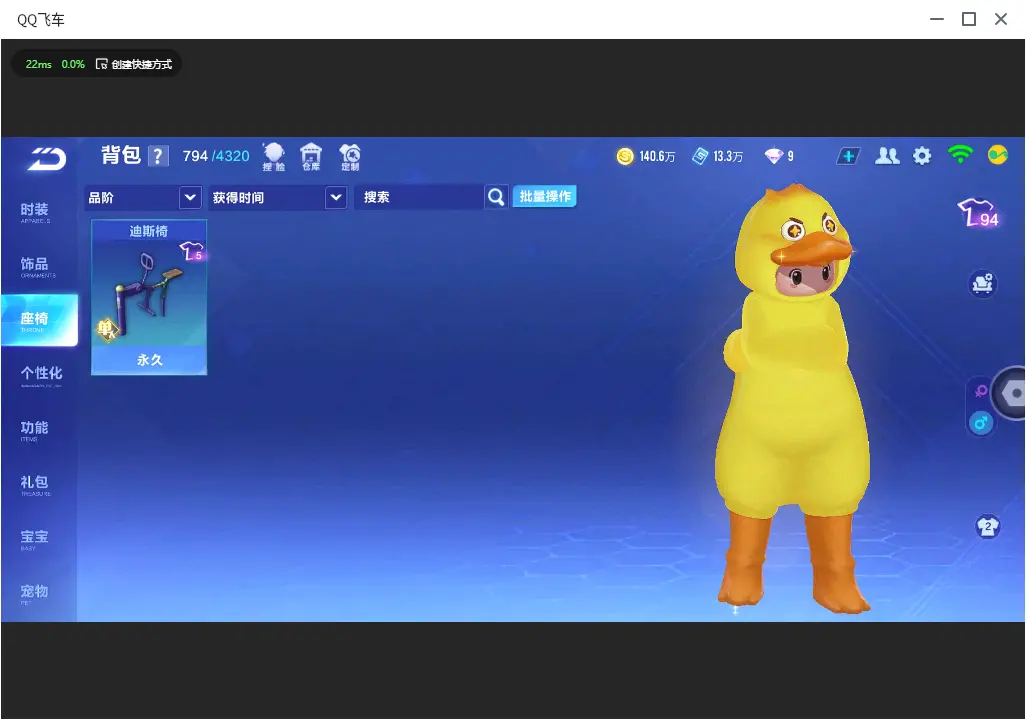
Task: Click the 794/4320 capacity counter
Action: pyautogui.click(x=216, y=156)
